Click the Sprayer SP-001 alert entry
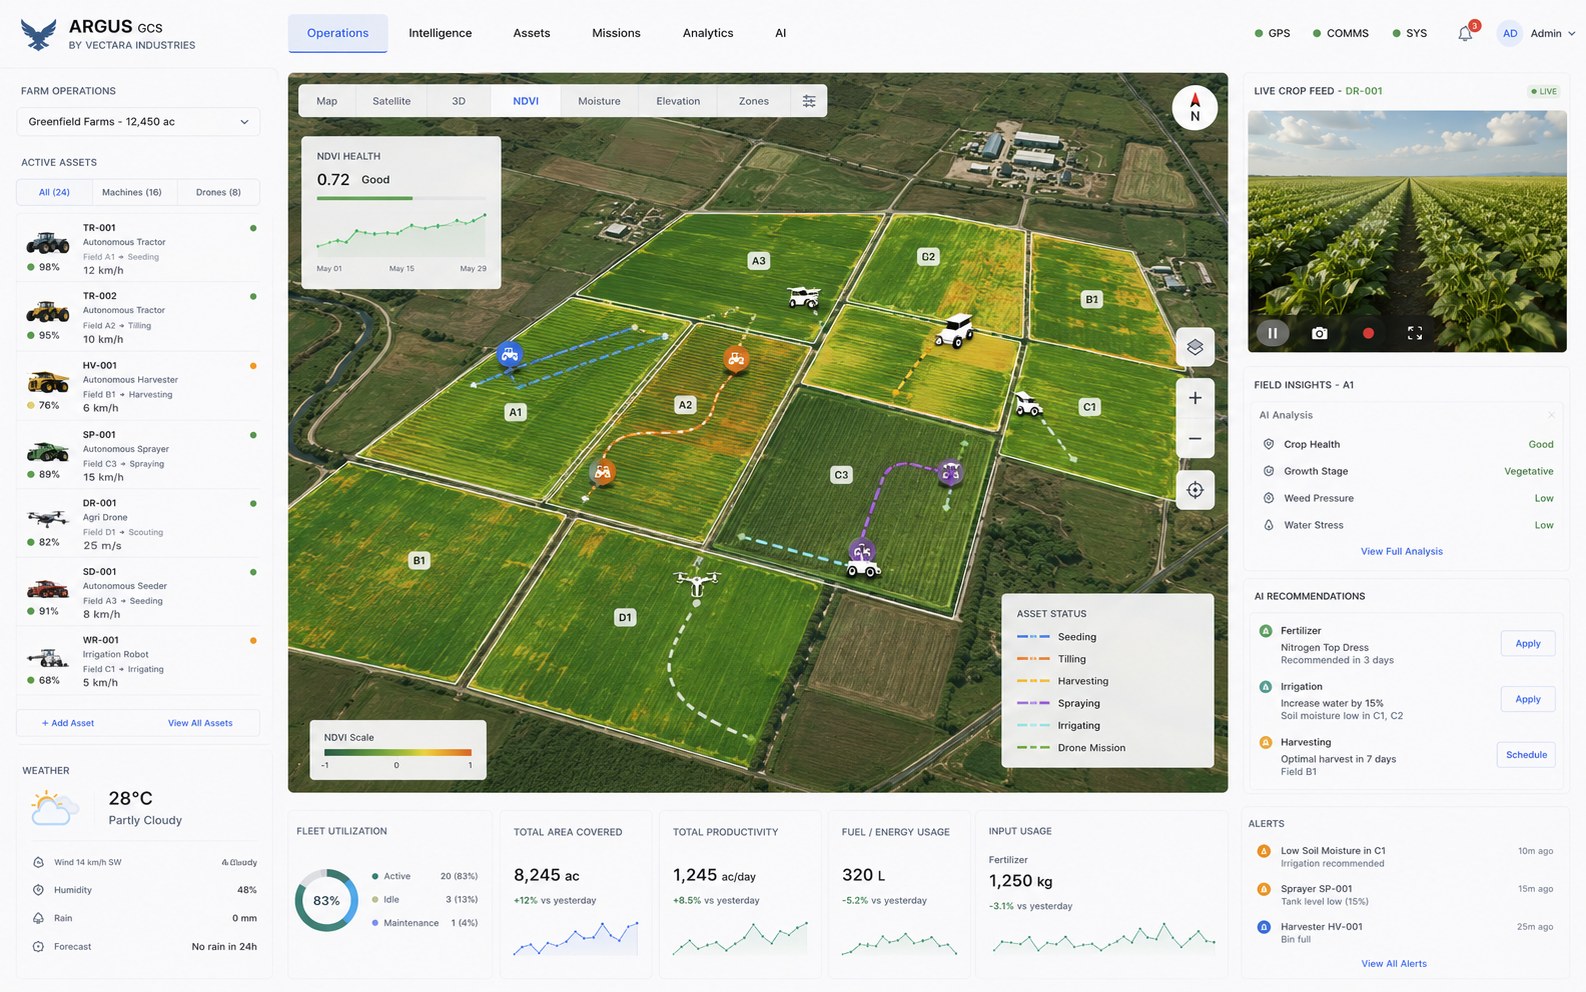The image size is (1586, 992). (x=1404, y=895)
